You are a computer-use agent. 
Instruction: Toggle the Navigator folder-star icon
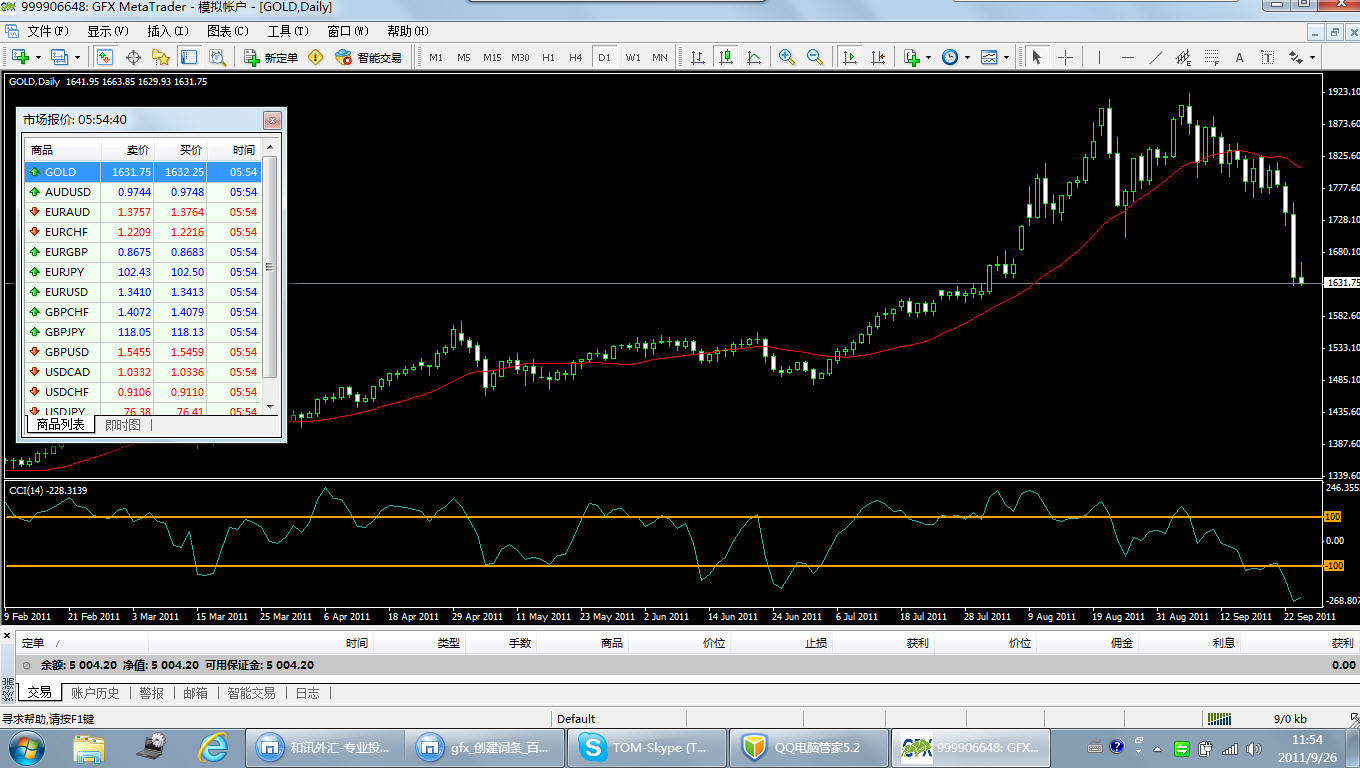pos(161,57)
